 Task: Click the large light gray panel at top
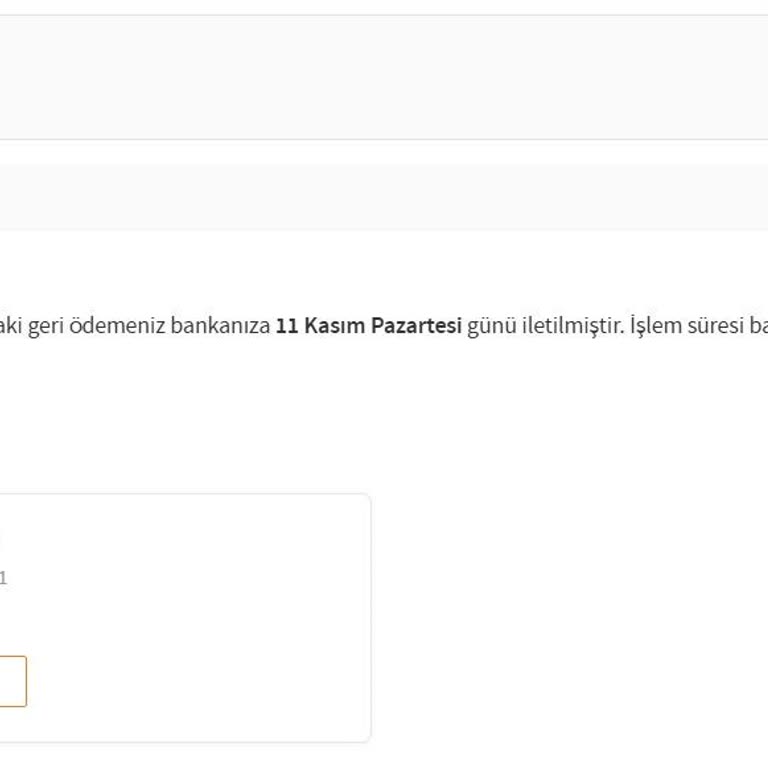(384, 77)
